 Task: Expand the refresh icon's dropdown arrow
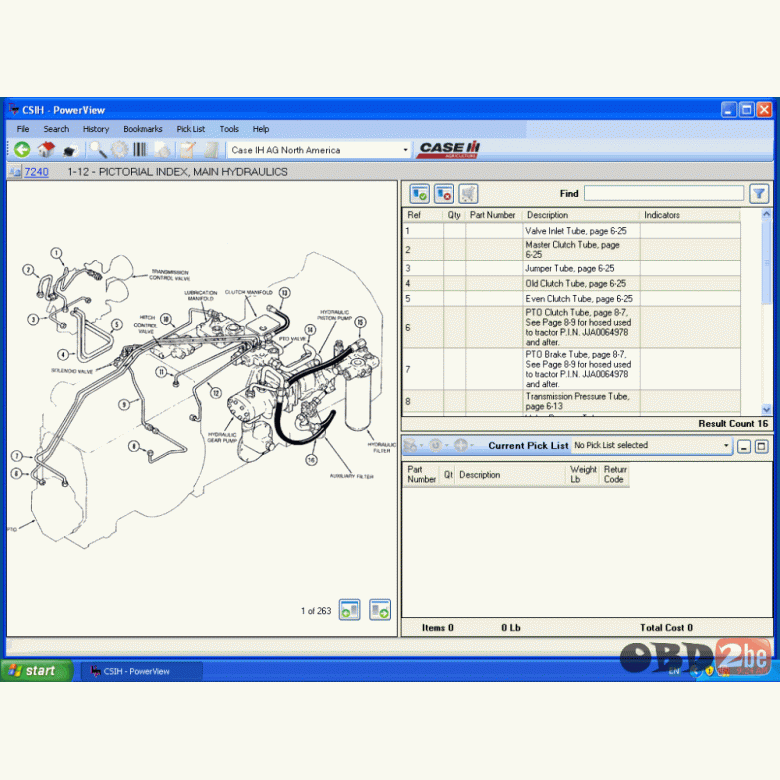447,445
